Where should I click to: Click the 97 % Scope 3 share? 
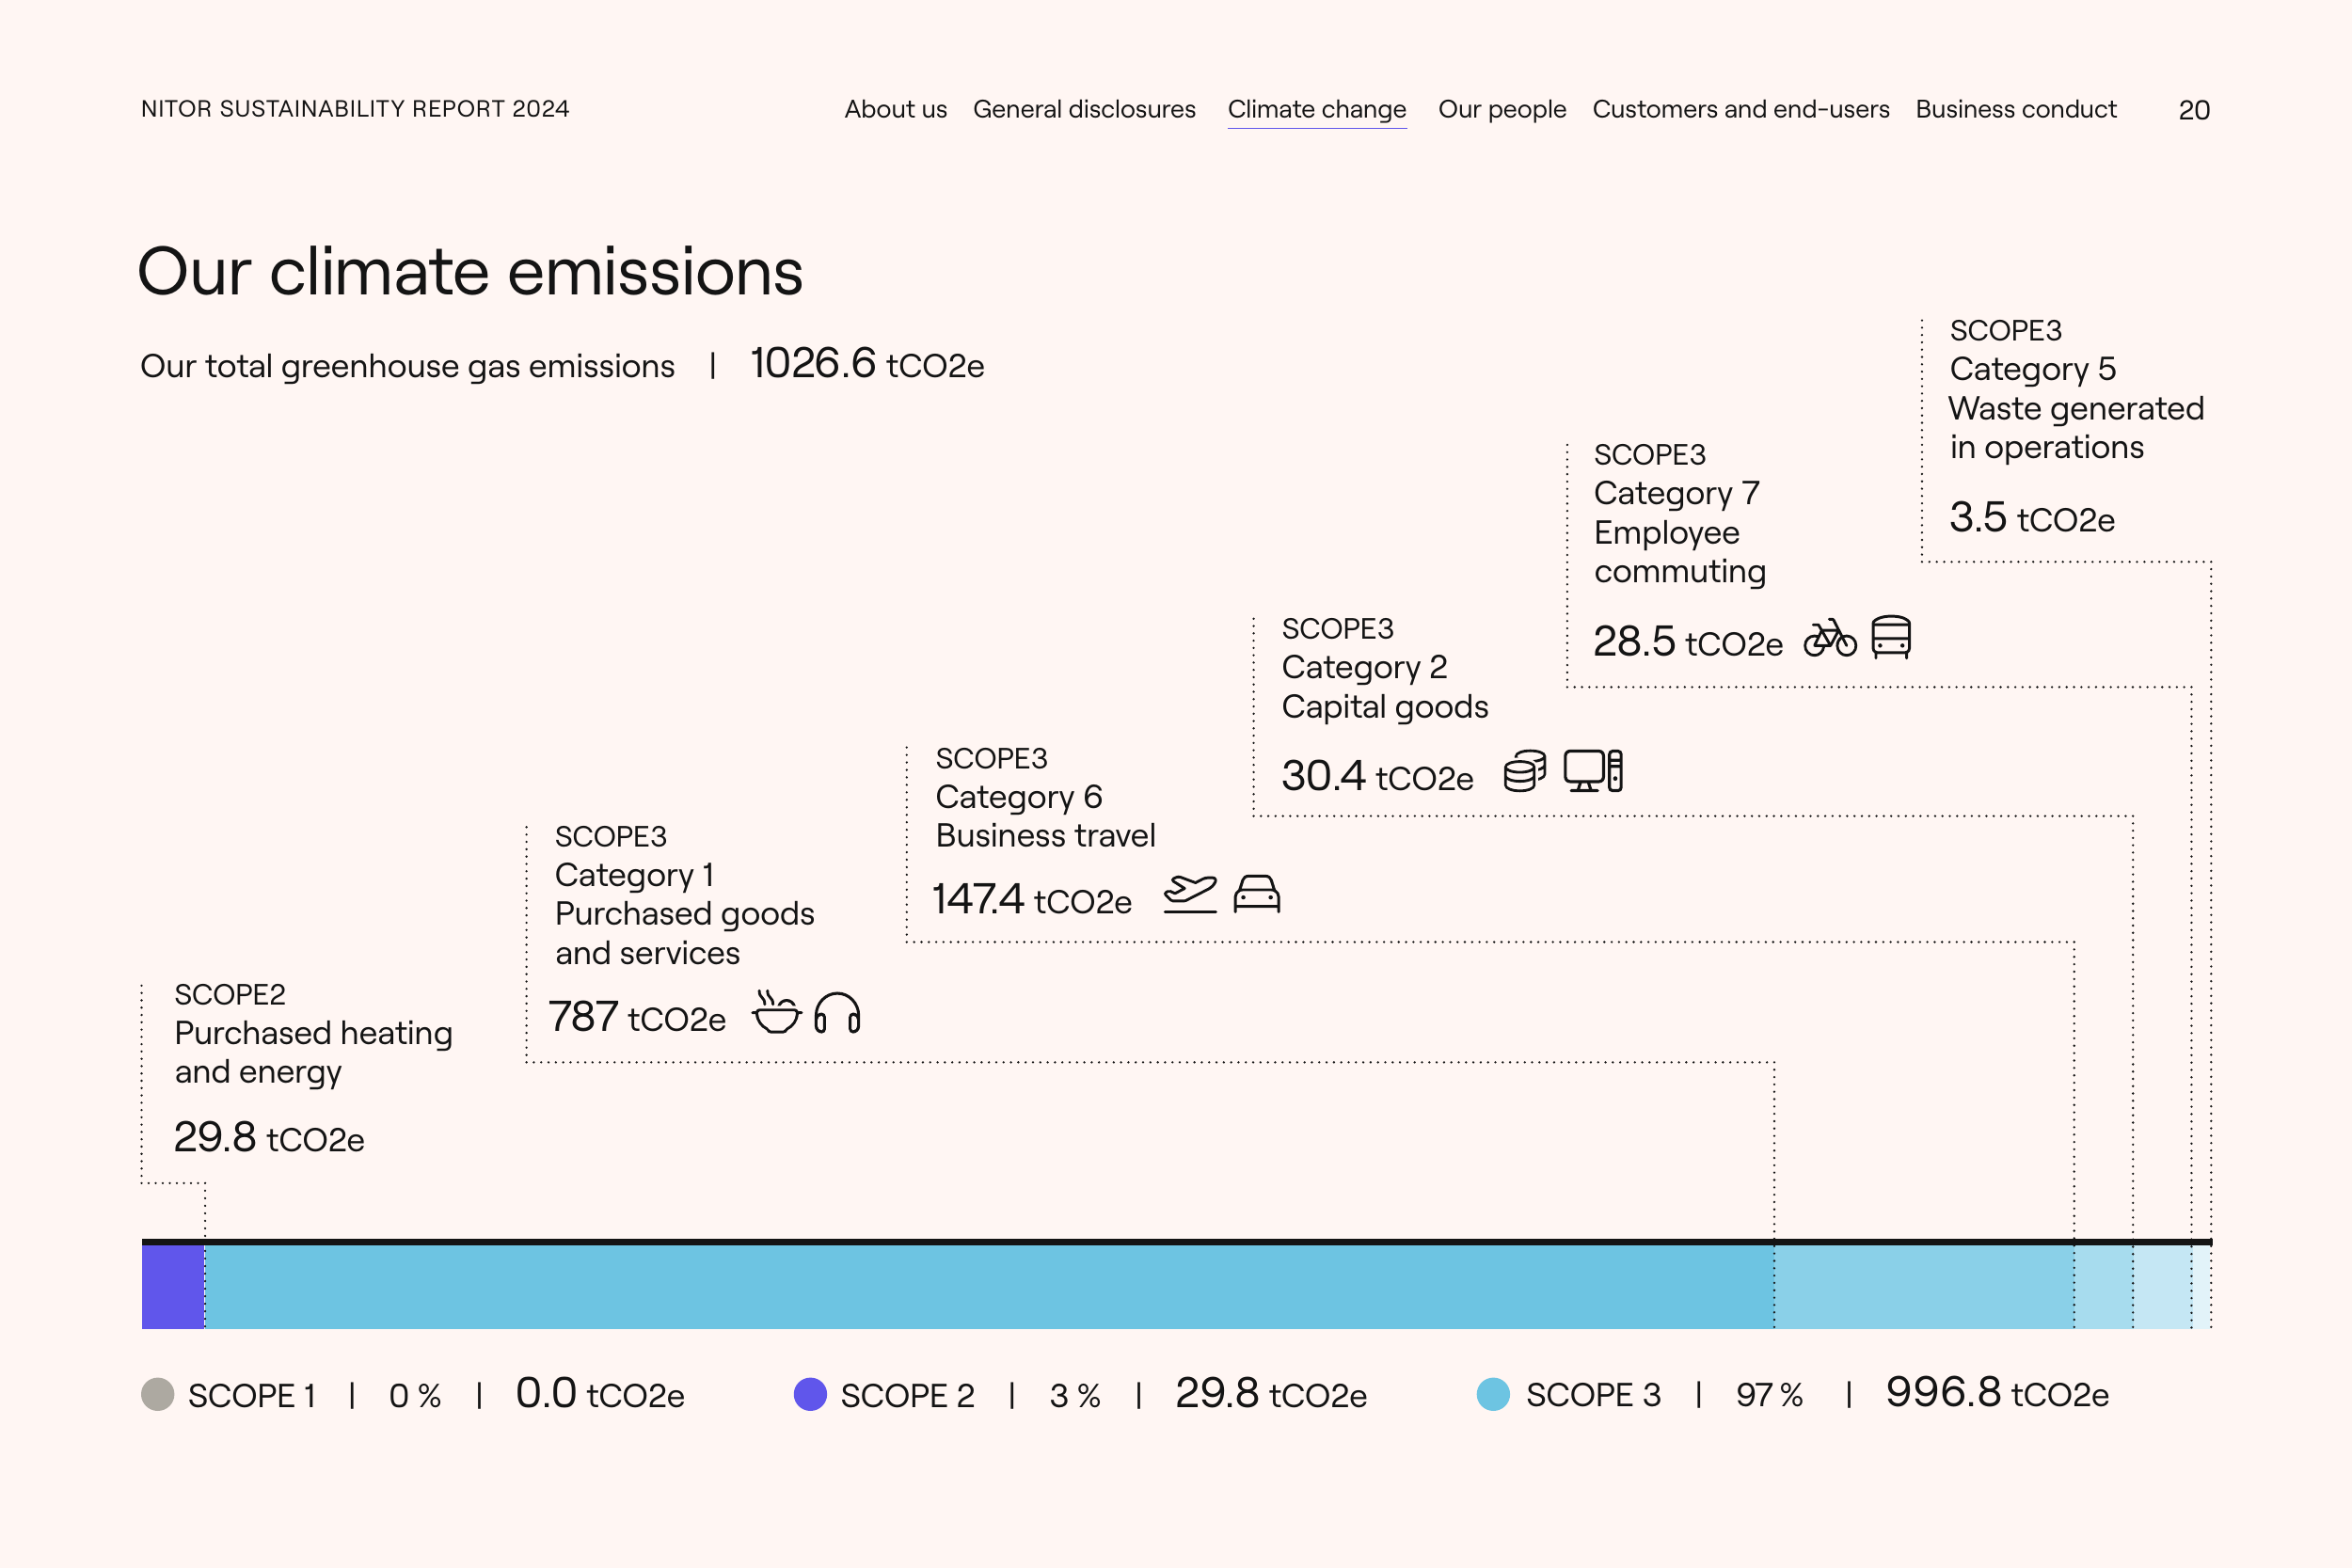[1769, 1394]
